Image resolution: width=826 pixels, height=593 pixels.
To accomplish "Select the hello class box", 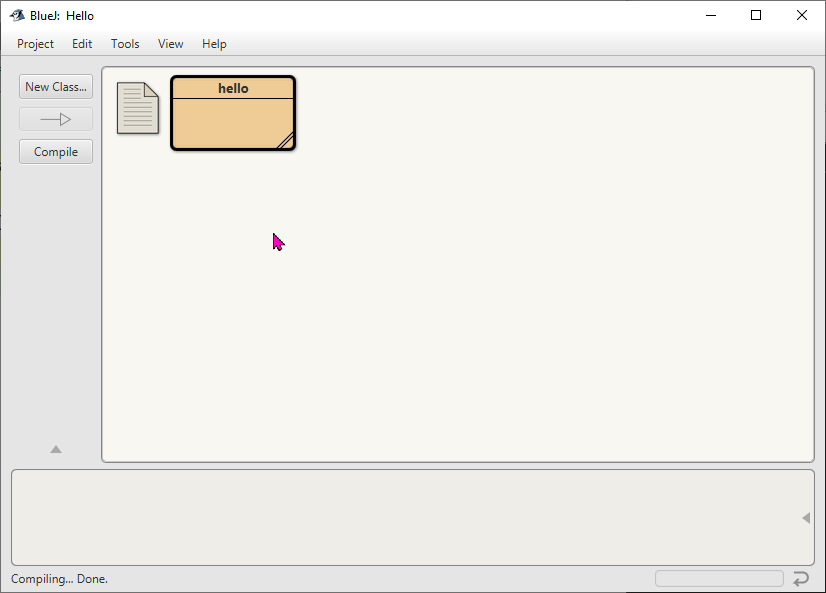I will pyautogui.click(x=233, y=120).
